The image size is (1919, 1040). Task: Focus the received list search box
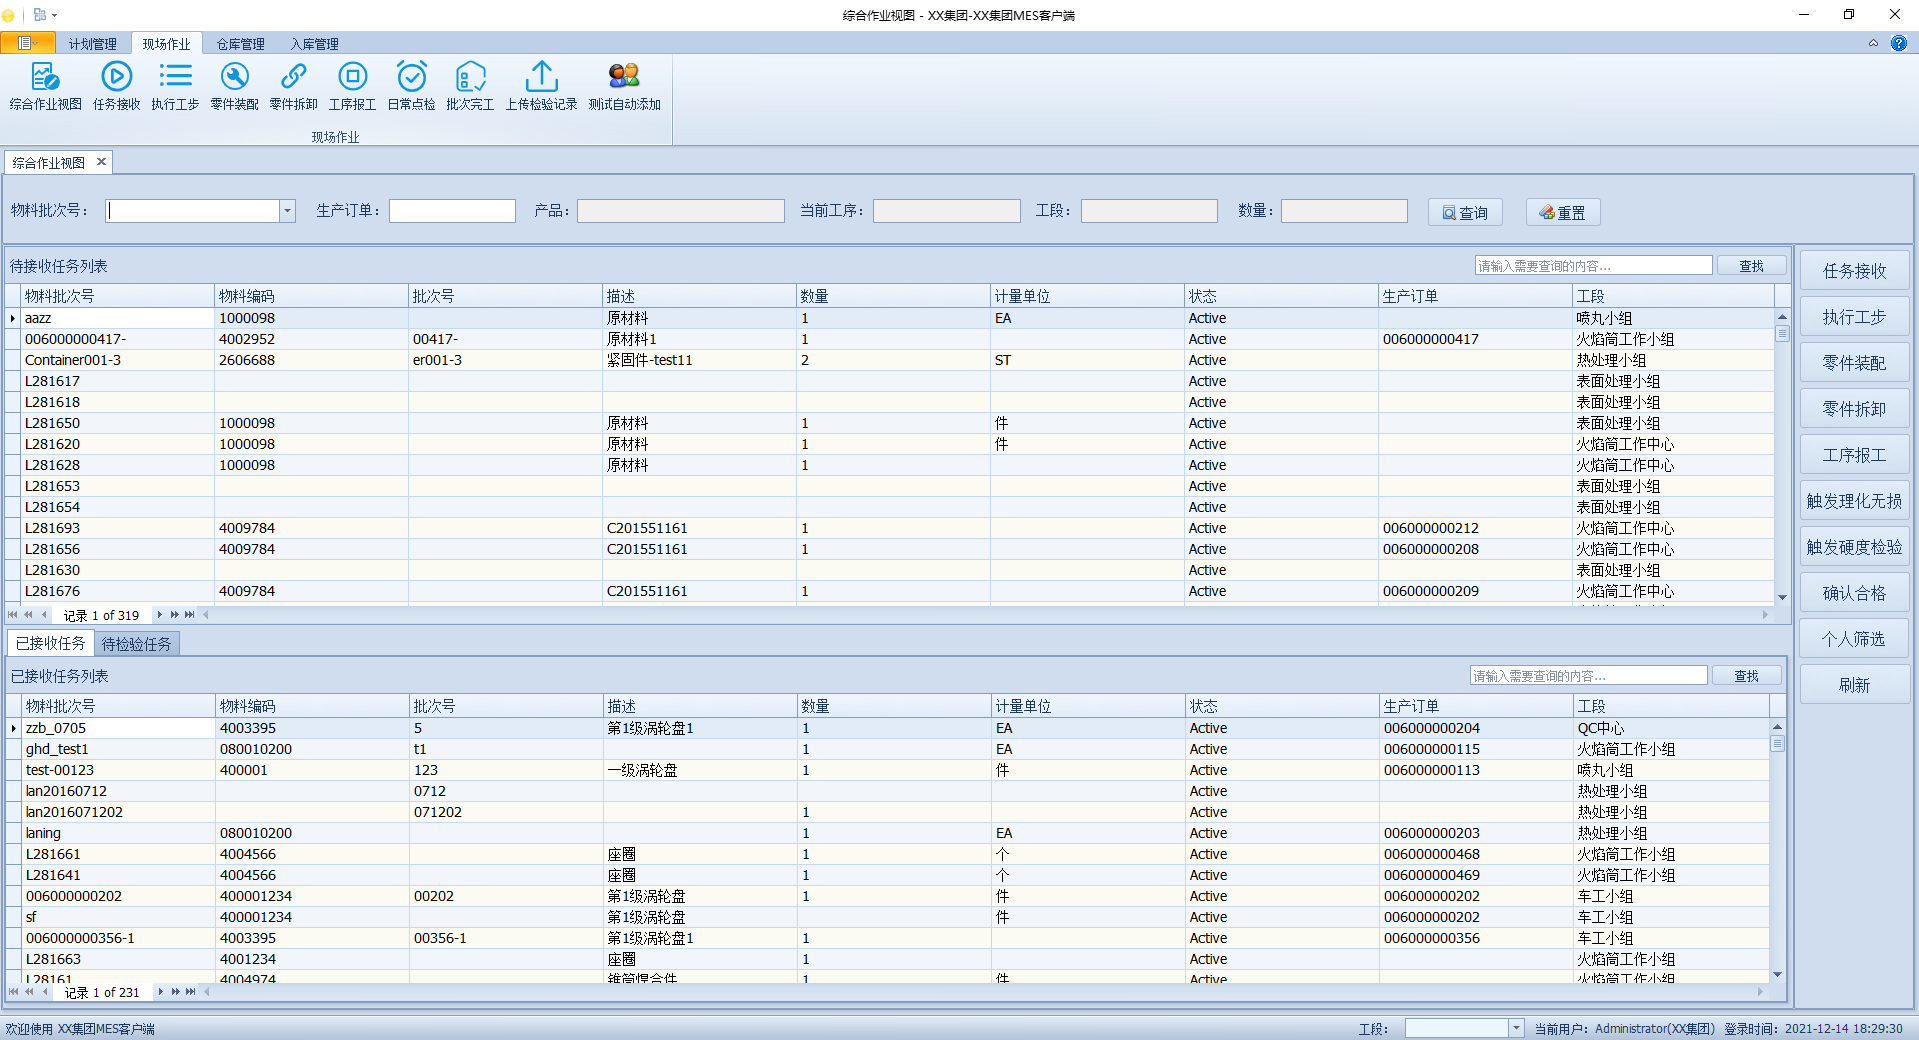point(1588,676)
